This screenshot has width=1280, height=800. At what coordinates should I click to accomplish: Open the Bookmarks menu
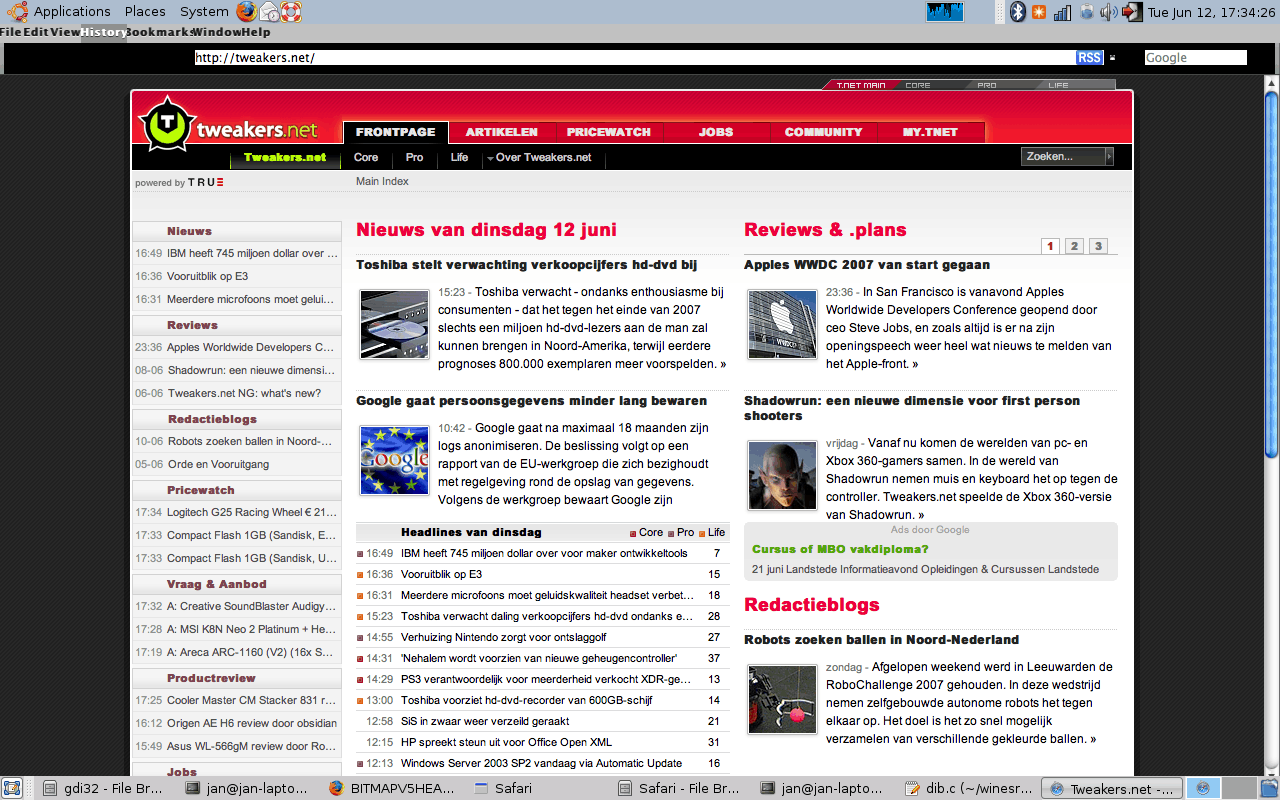click(158, 32)
